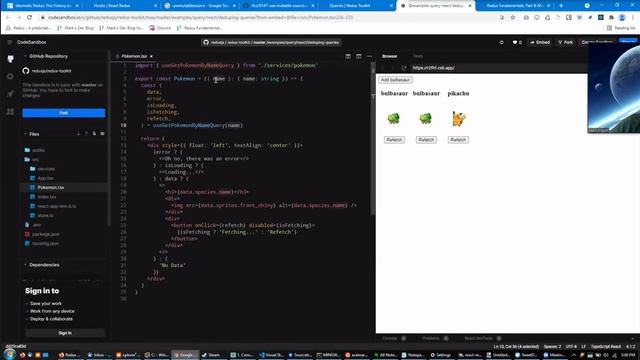Image resolution: width=640 pixels, height=360 pixels.
Task: Click the Chrome address bar
Action: [x=269, y=18]
